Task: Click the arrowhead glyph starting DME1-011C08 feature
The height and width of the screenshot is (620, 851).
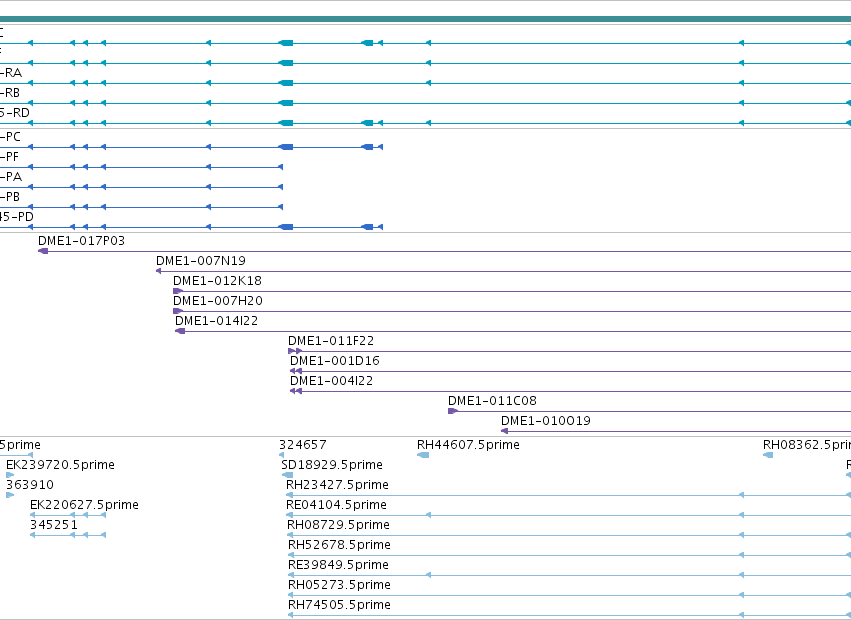Action: coord(453,411)
